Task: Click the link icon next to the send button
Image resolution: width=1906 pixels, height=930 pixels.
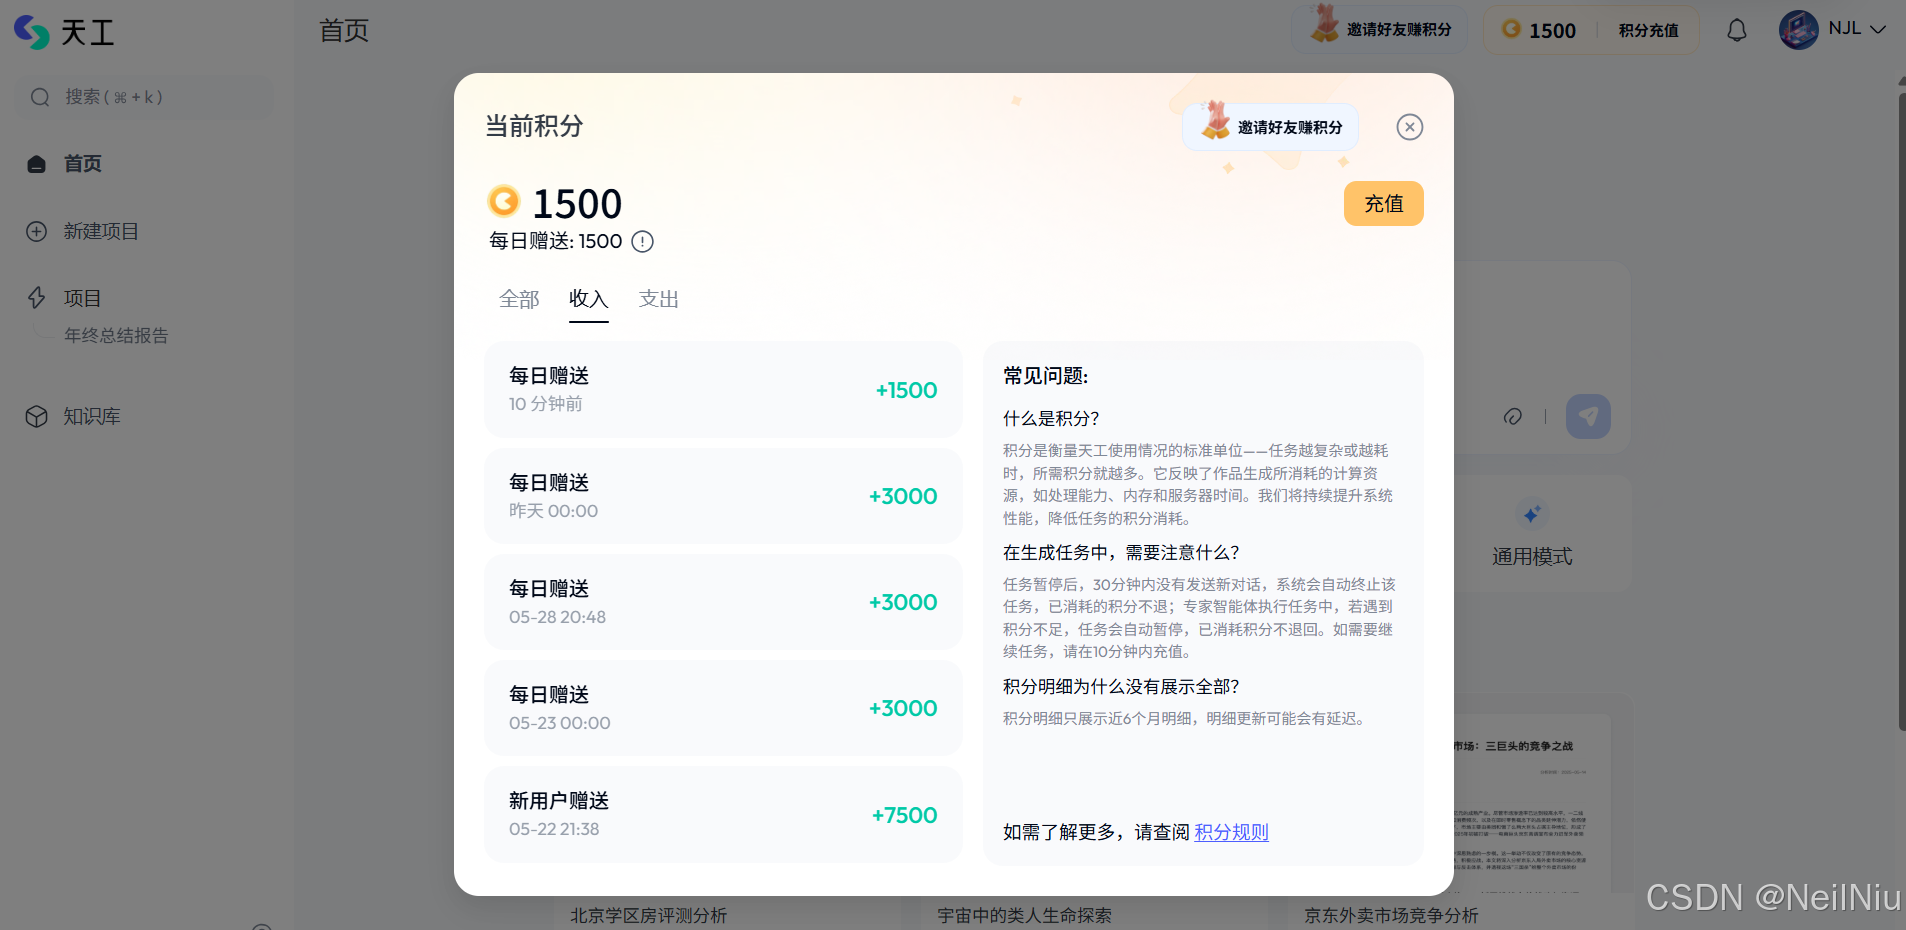Action: 1513,416
